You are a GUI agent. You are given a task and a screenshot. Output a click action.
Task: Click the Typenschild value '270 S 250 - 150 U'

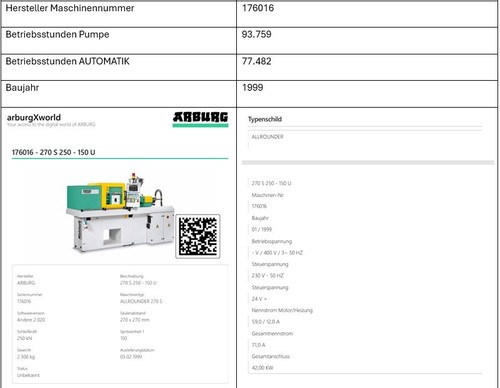[271, 183]
